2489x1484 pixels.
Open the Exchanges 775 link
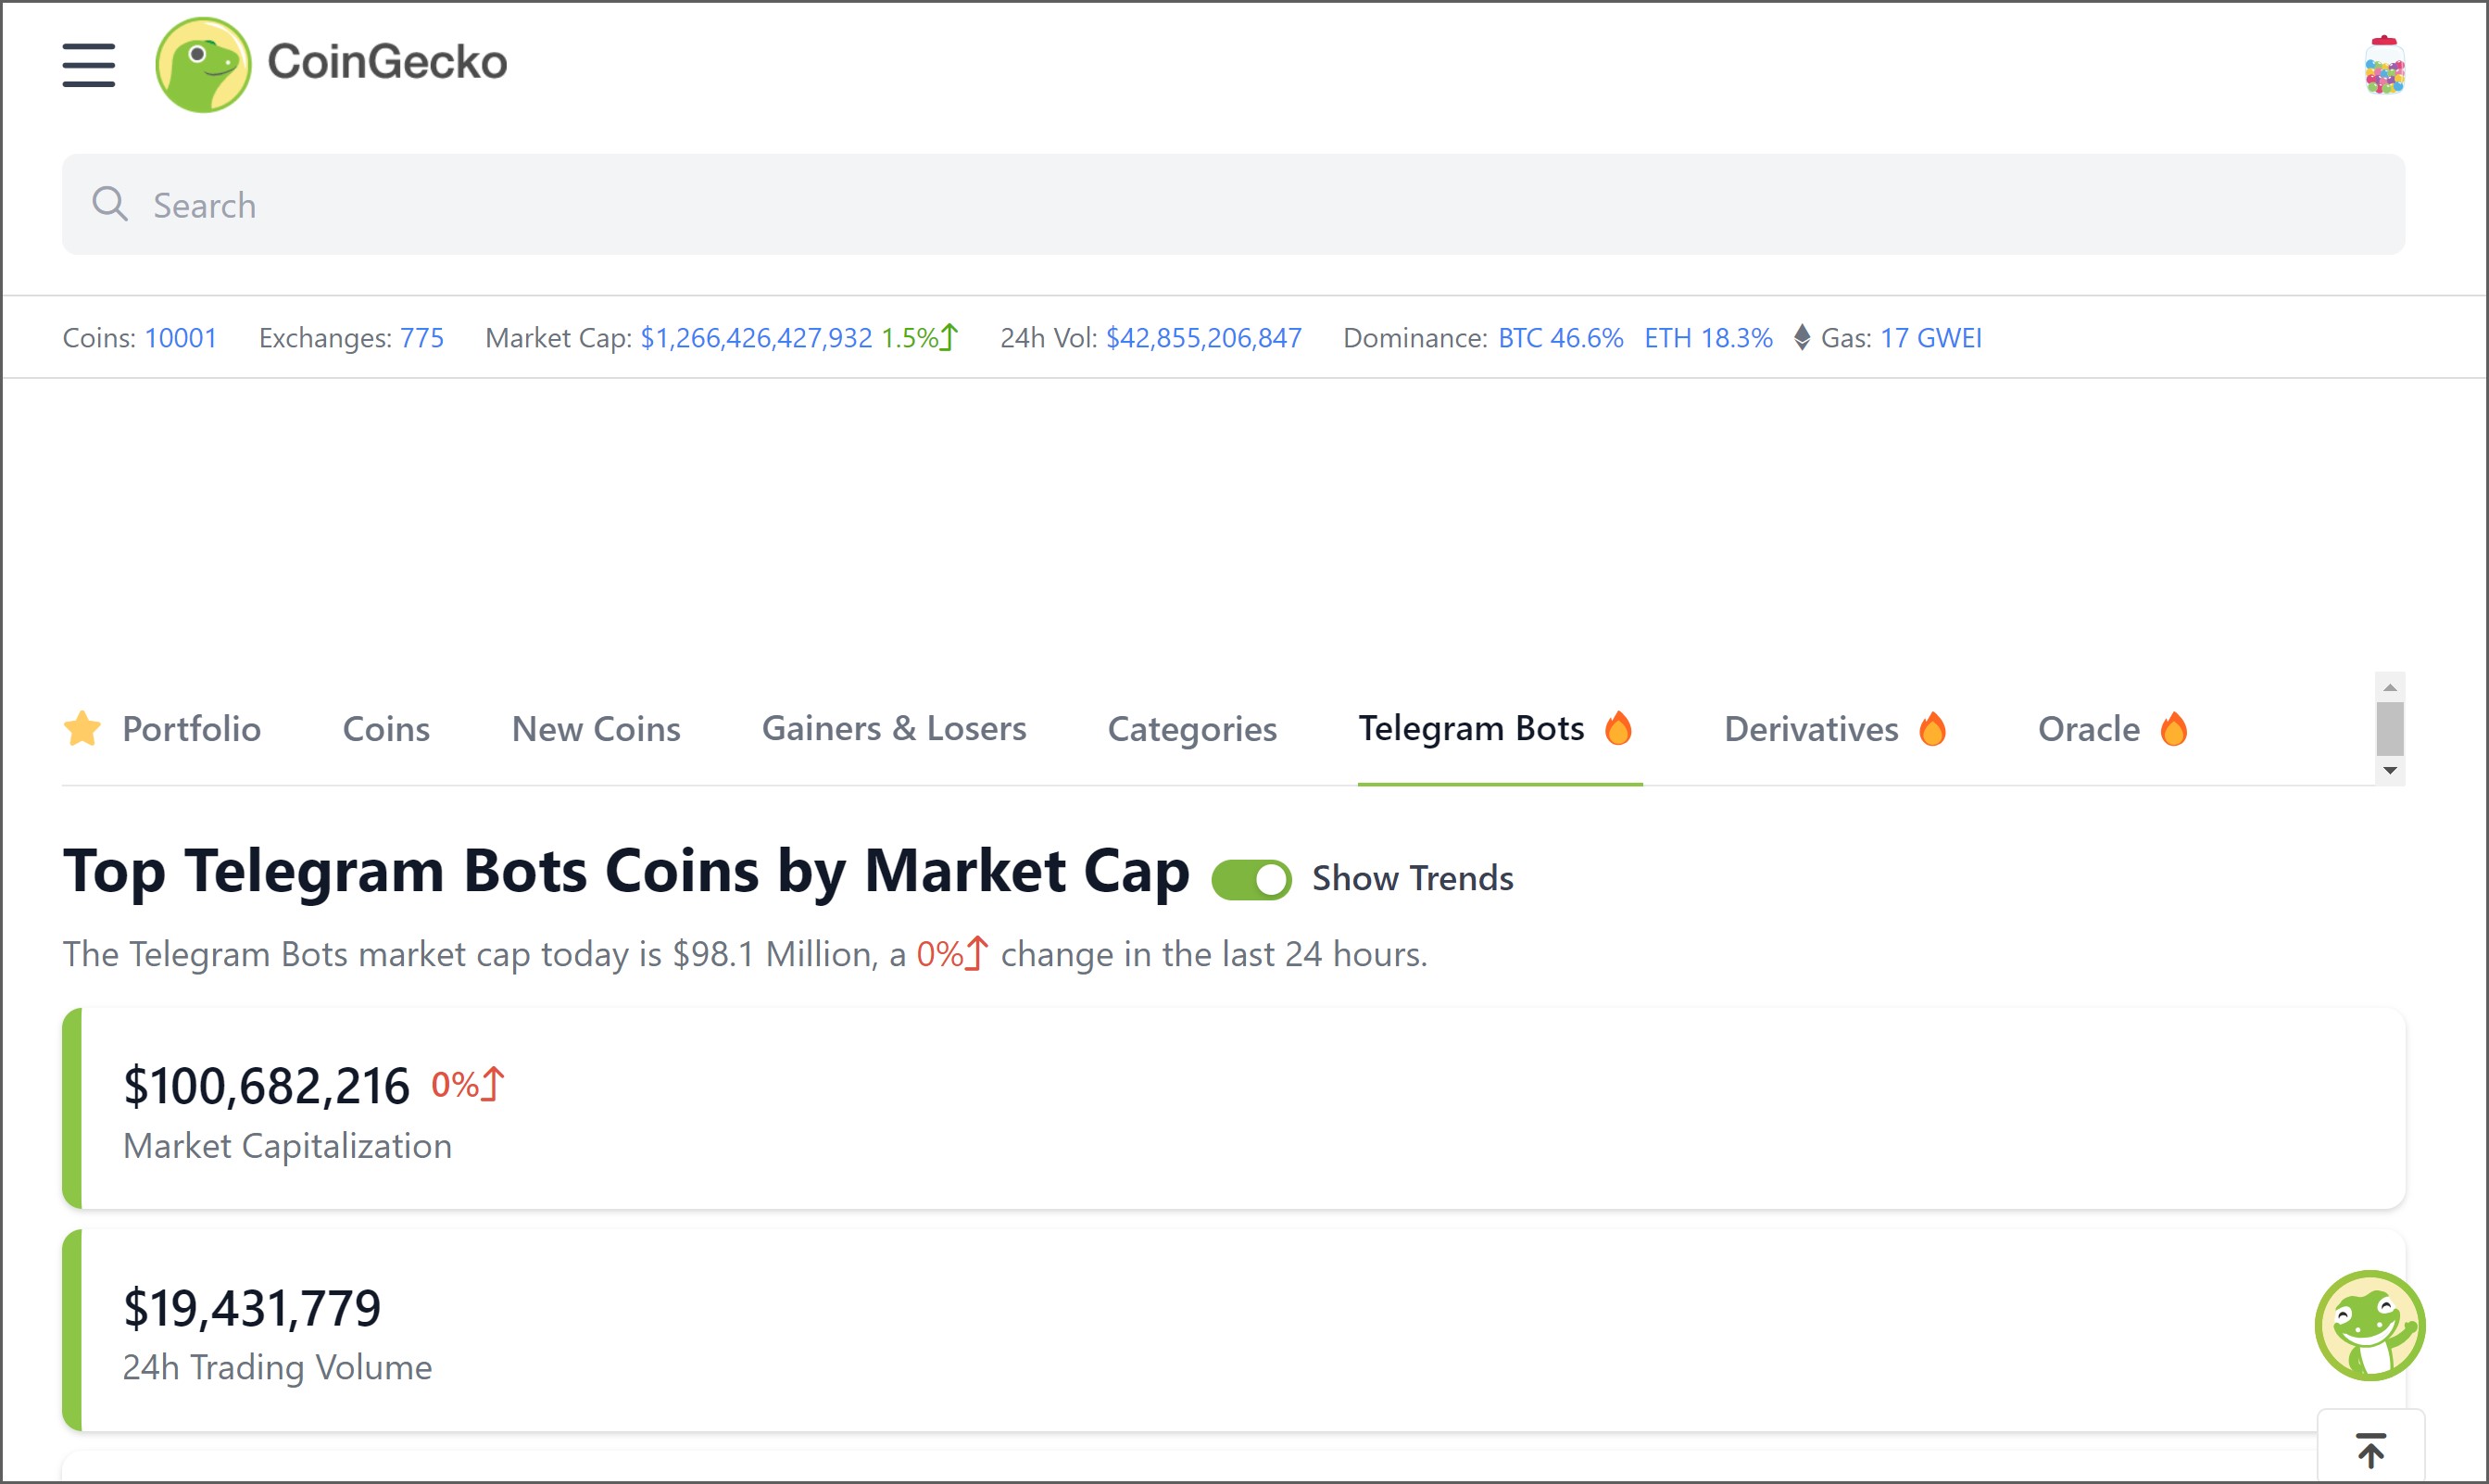(x=421, y=338)
